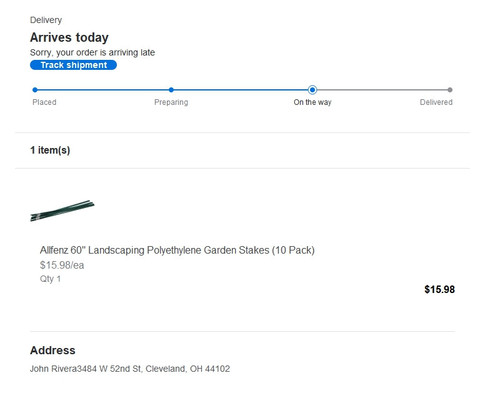Select the Preparing progress dot
Viewport: 500px width, 416px height.
171,90
